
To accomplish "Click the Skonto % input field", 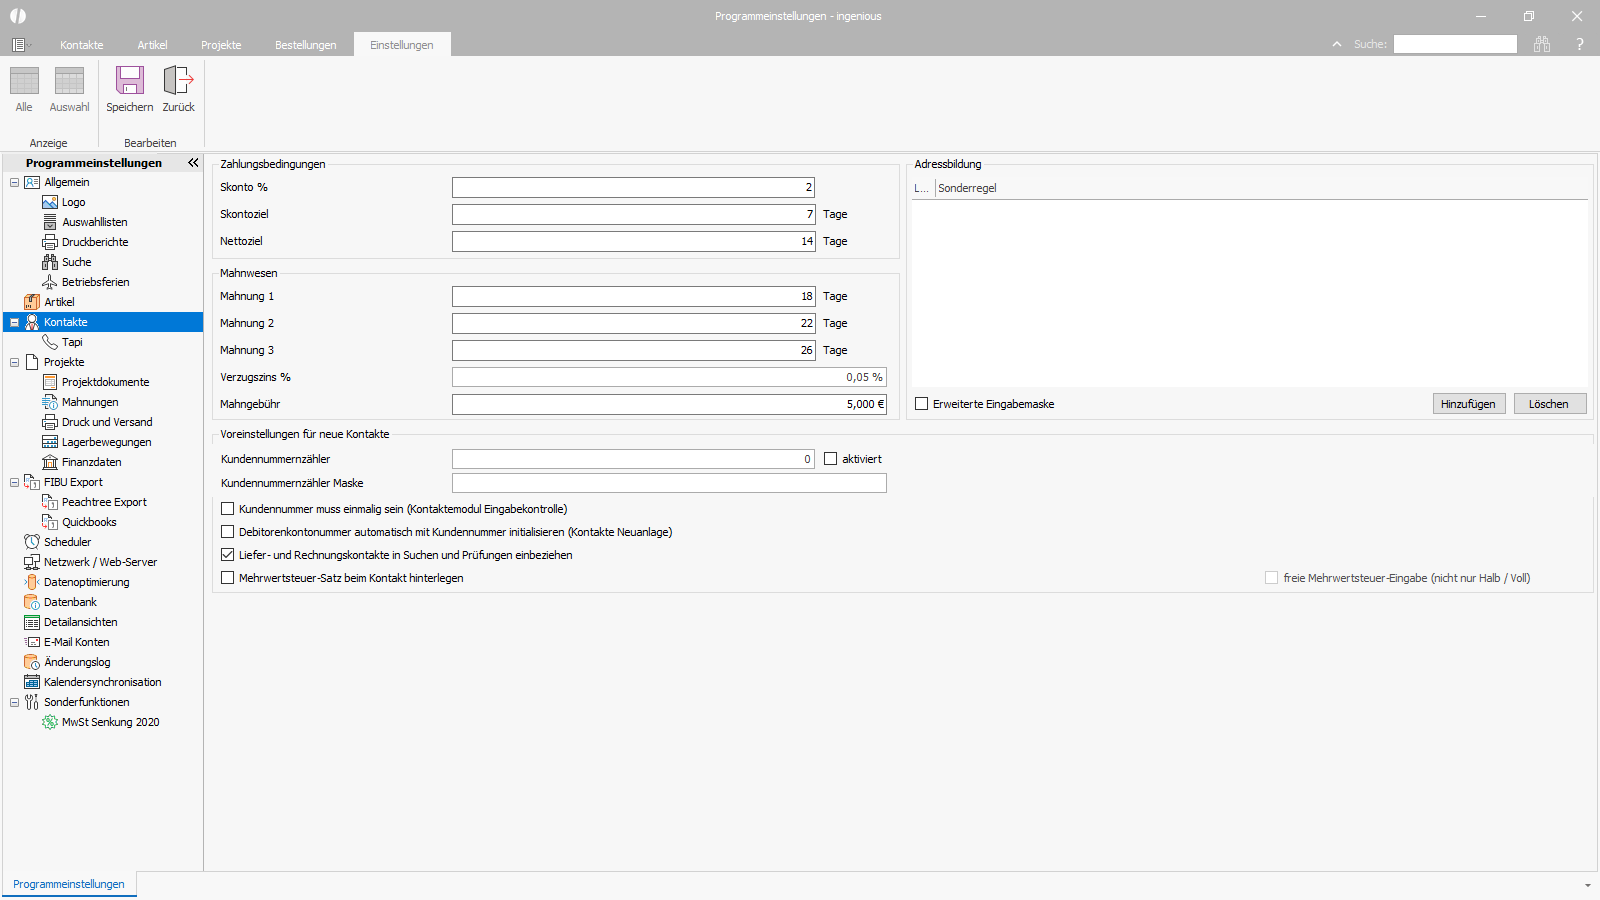I will (x=633, y=187).
